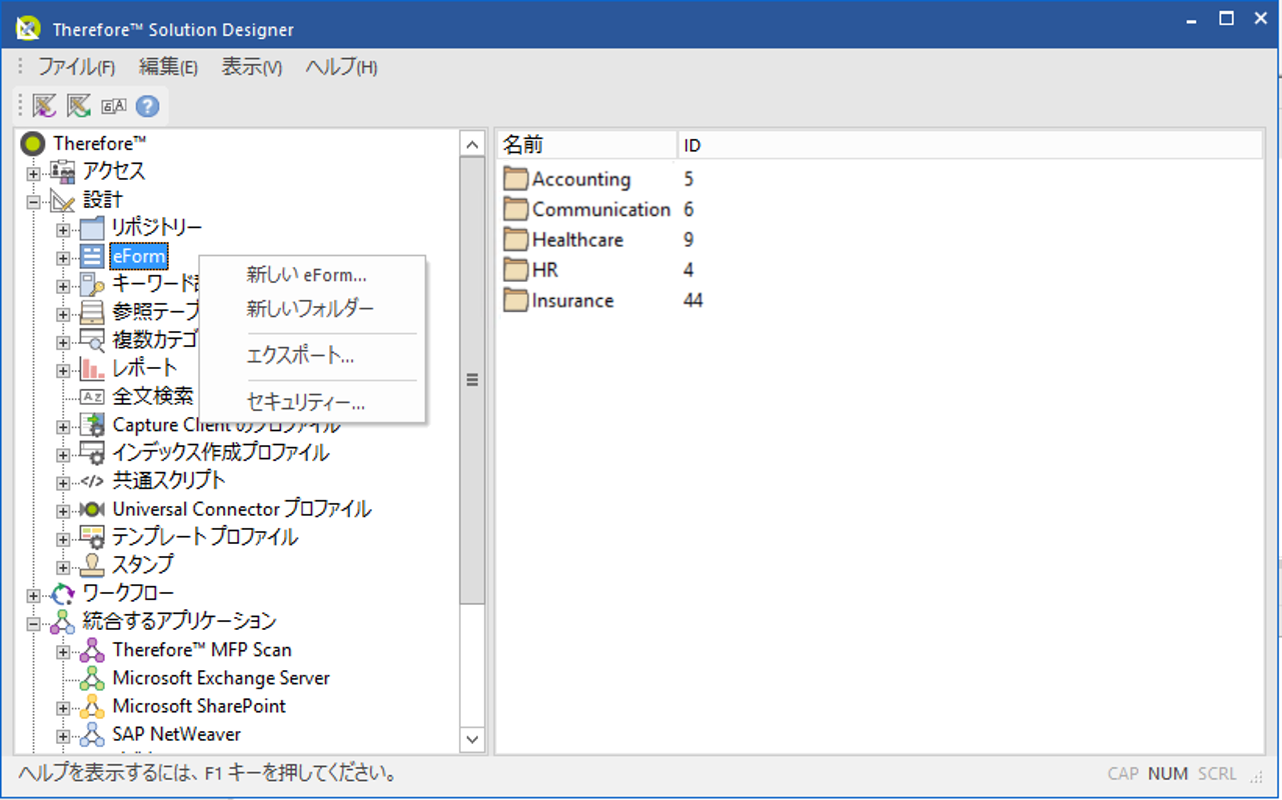Click the Healthcare folder icon
The width and height of the screenshot is (1282, 800).
tap(515, 240)
